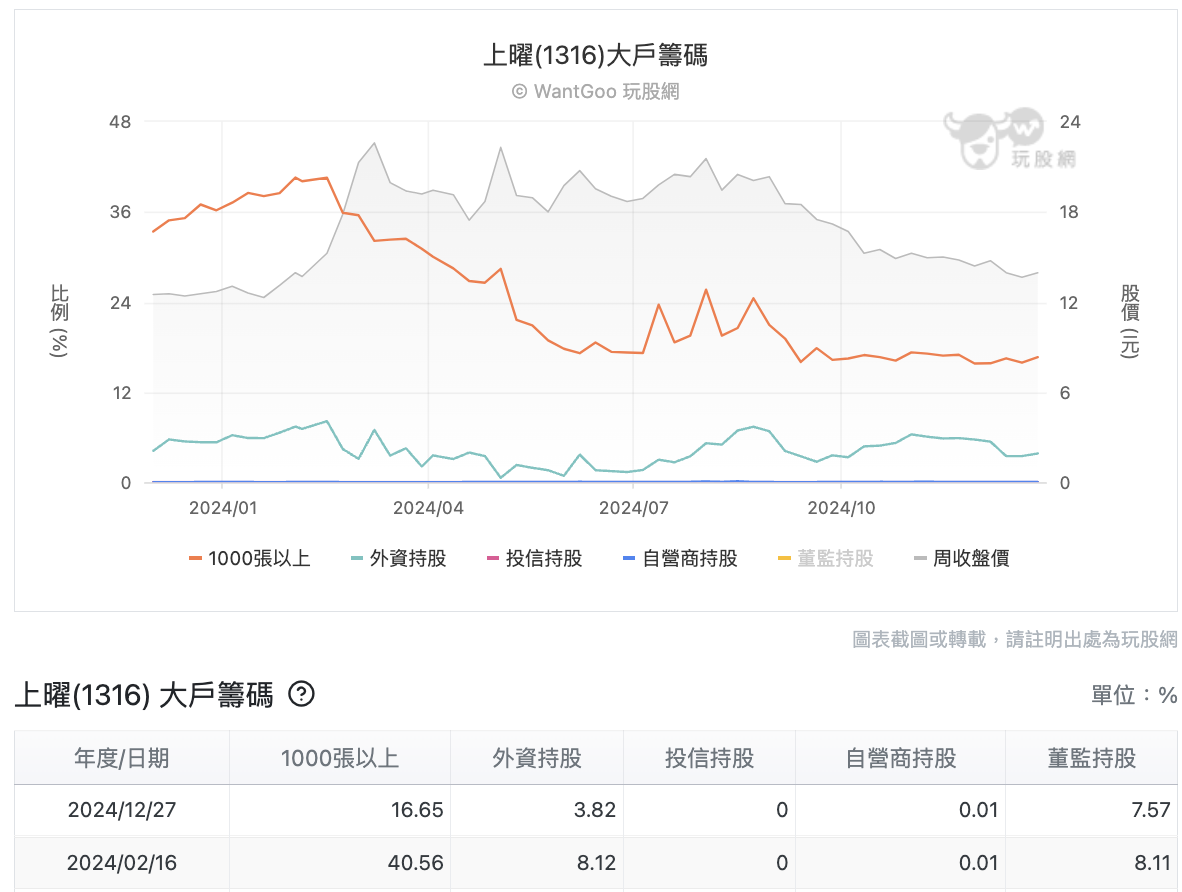Click the 2024/01 x-axis label
The width and height of the screenshot is (1182, 892).
(x=222, y=508)
